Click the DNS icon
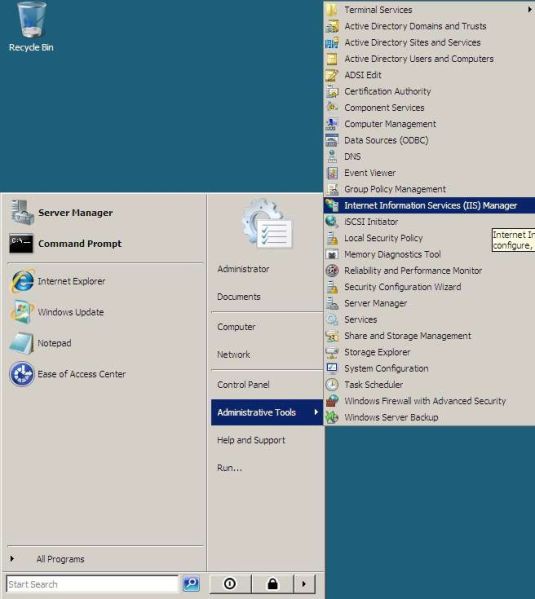 [332, 157]
